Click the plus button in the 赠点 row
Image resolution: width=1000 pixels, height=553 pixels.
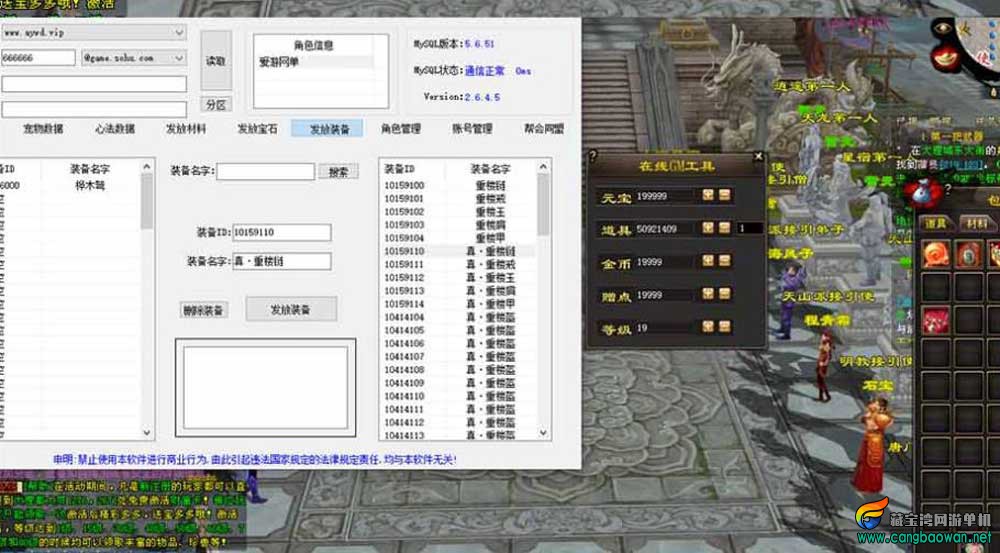tap(708, 294)
